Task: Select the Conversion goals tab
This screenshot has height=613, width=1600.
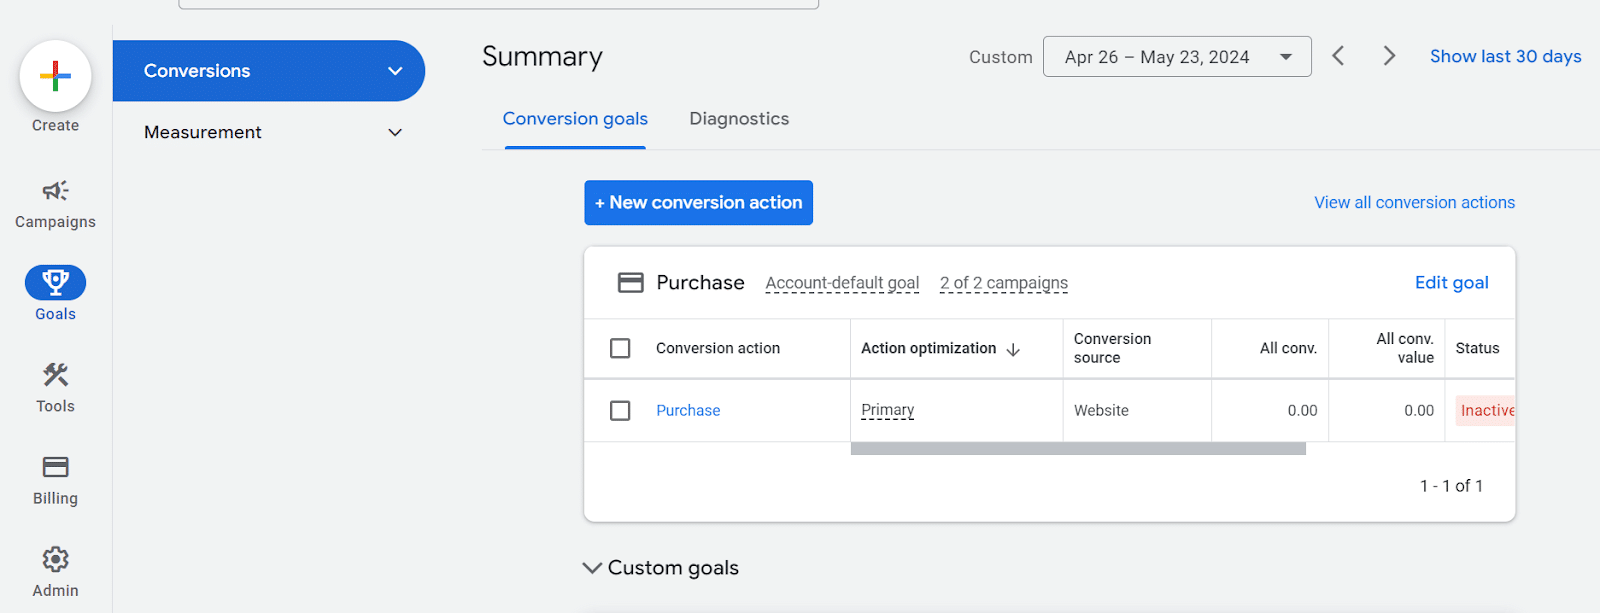Action: pyautogui.click(x=575, y=119)
